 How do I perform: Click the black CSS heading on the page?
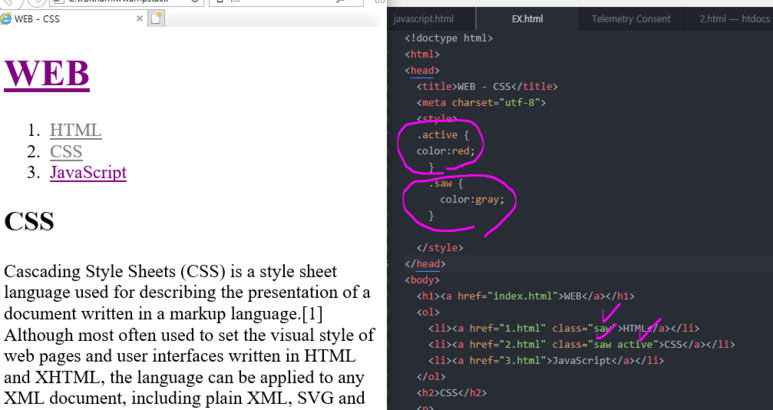coord(29,222)
